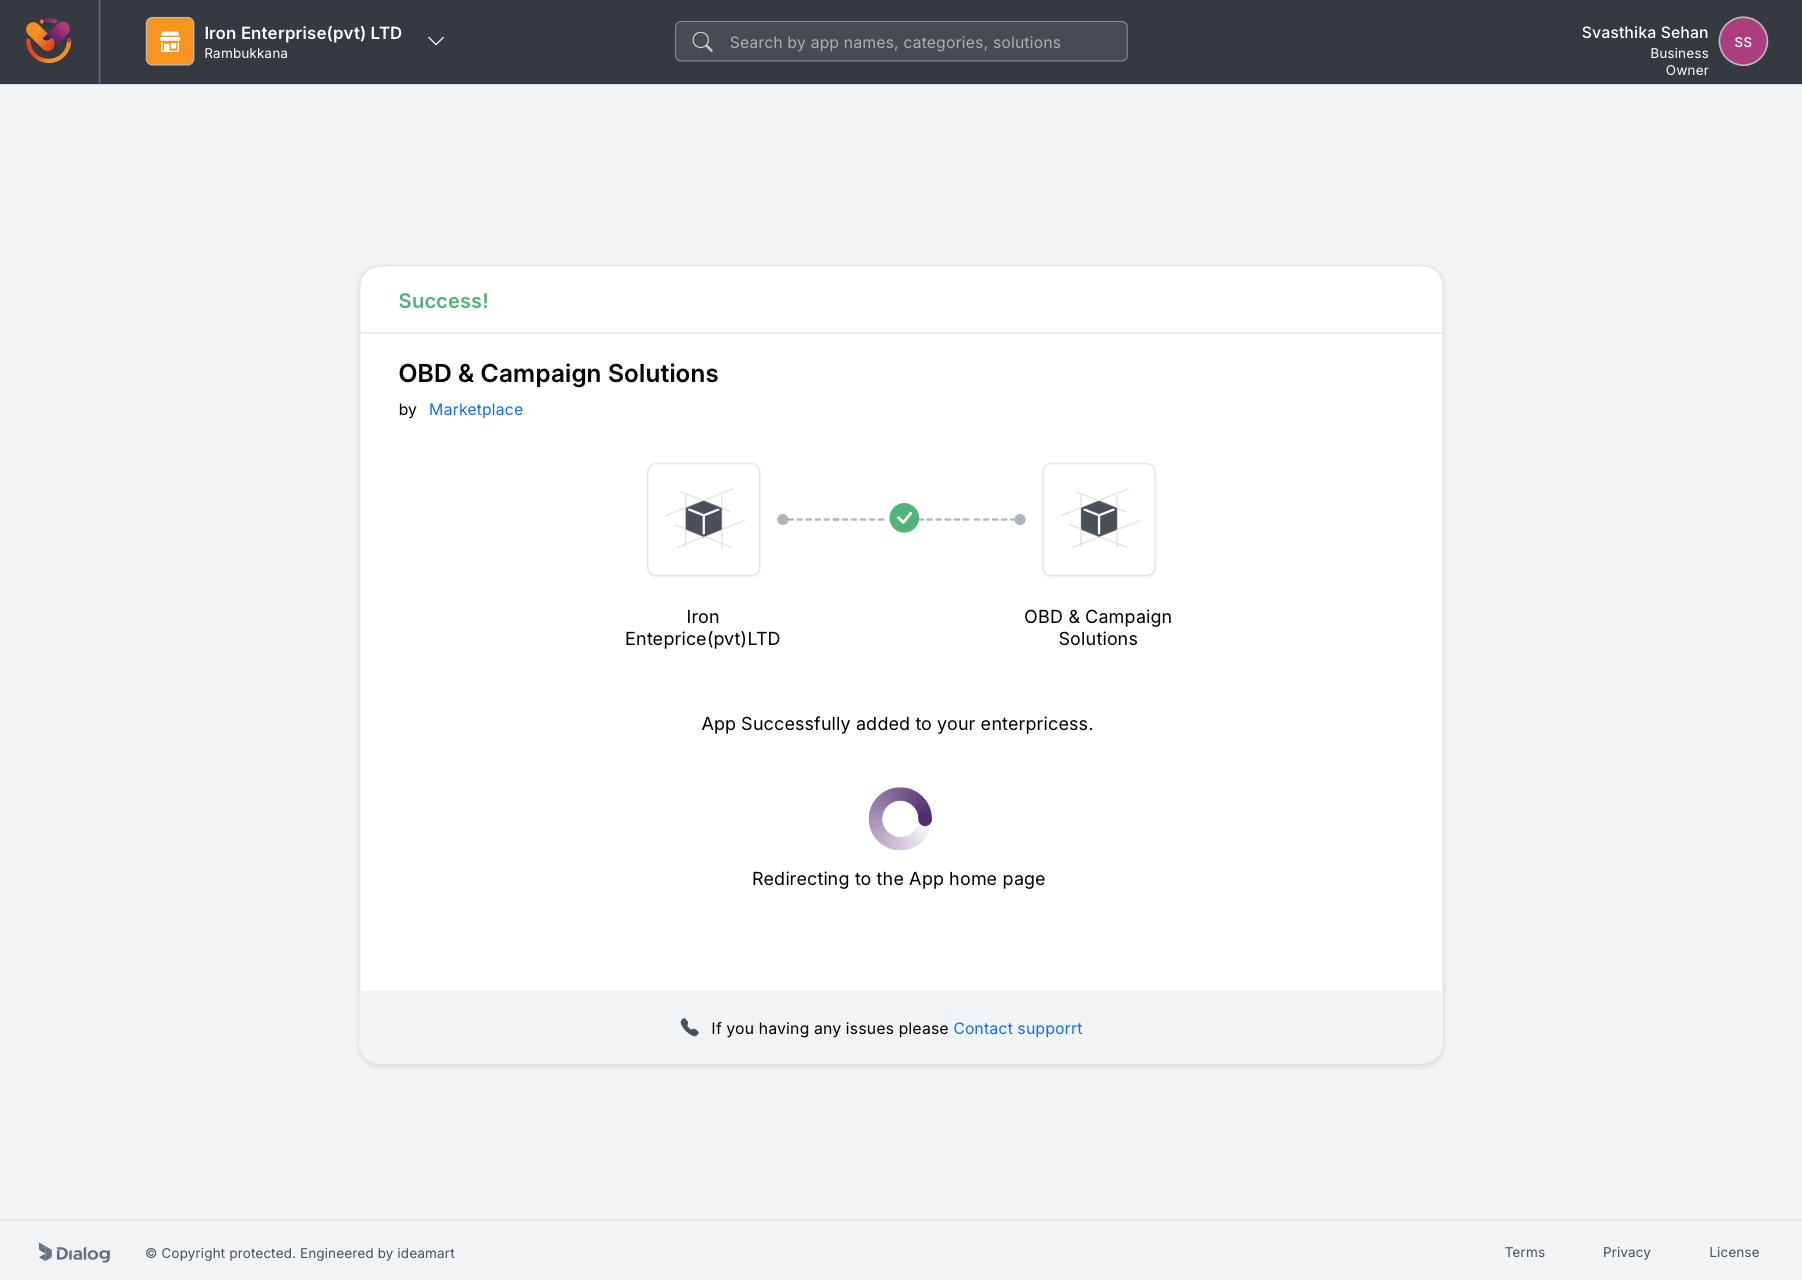Click the purple loading spinner

900,818
